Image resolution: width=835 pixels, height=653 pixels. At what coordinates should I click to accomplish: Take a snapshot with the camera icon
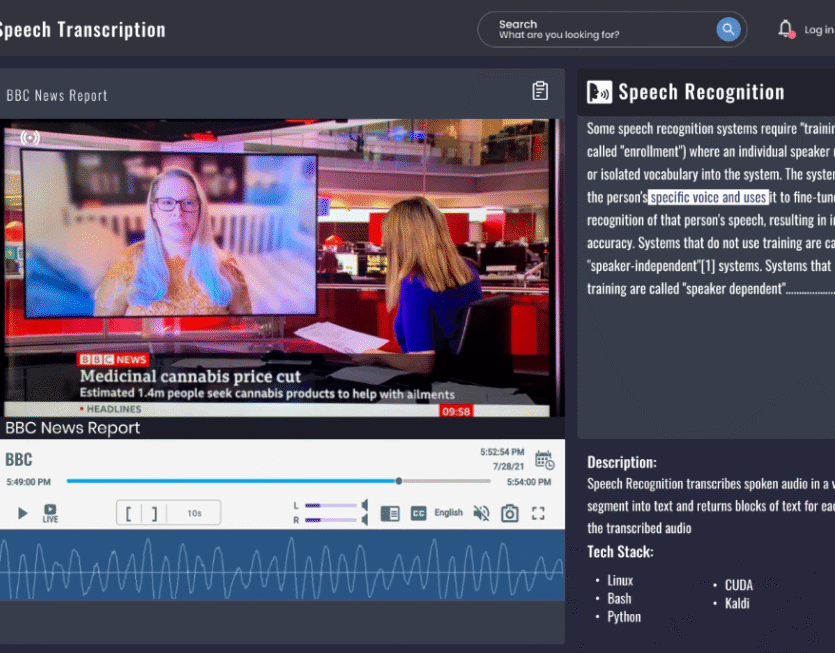[510, 513]
